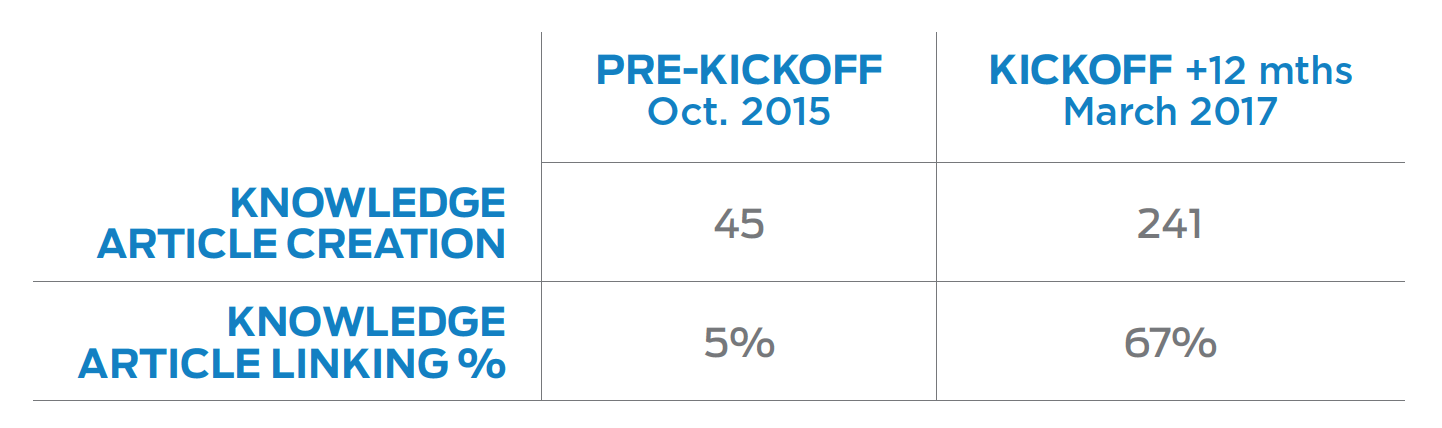
Task: Click the March 2017 date text
Action: [x=1170, y=111]
